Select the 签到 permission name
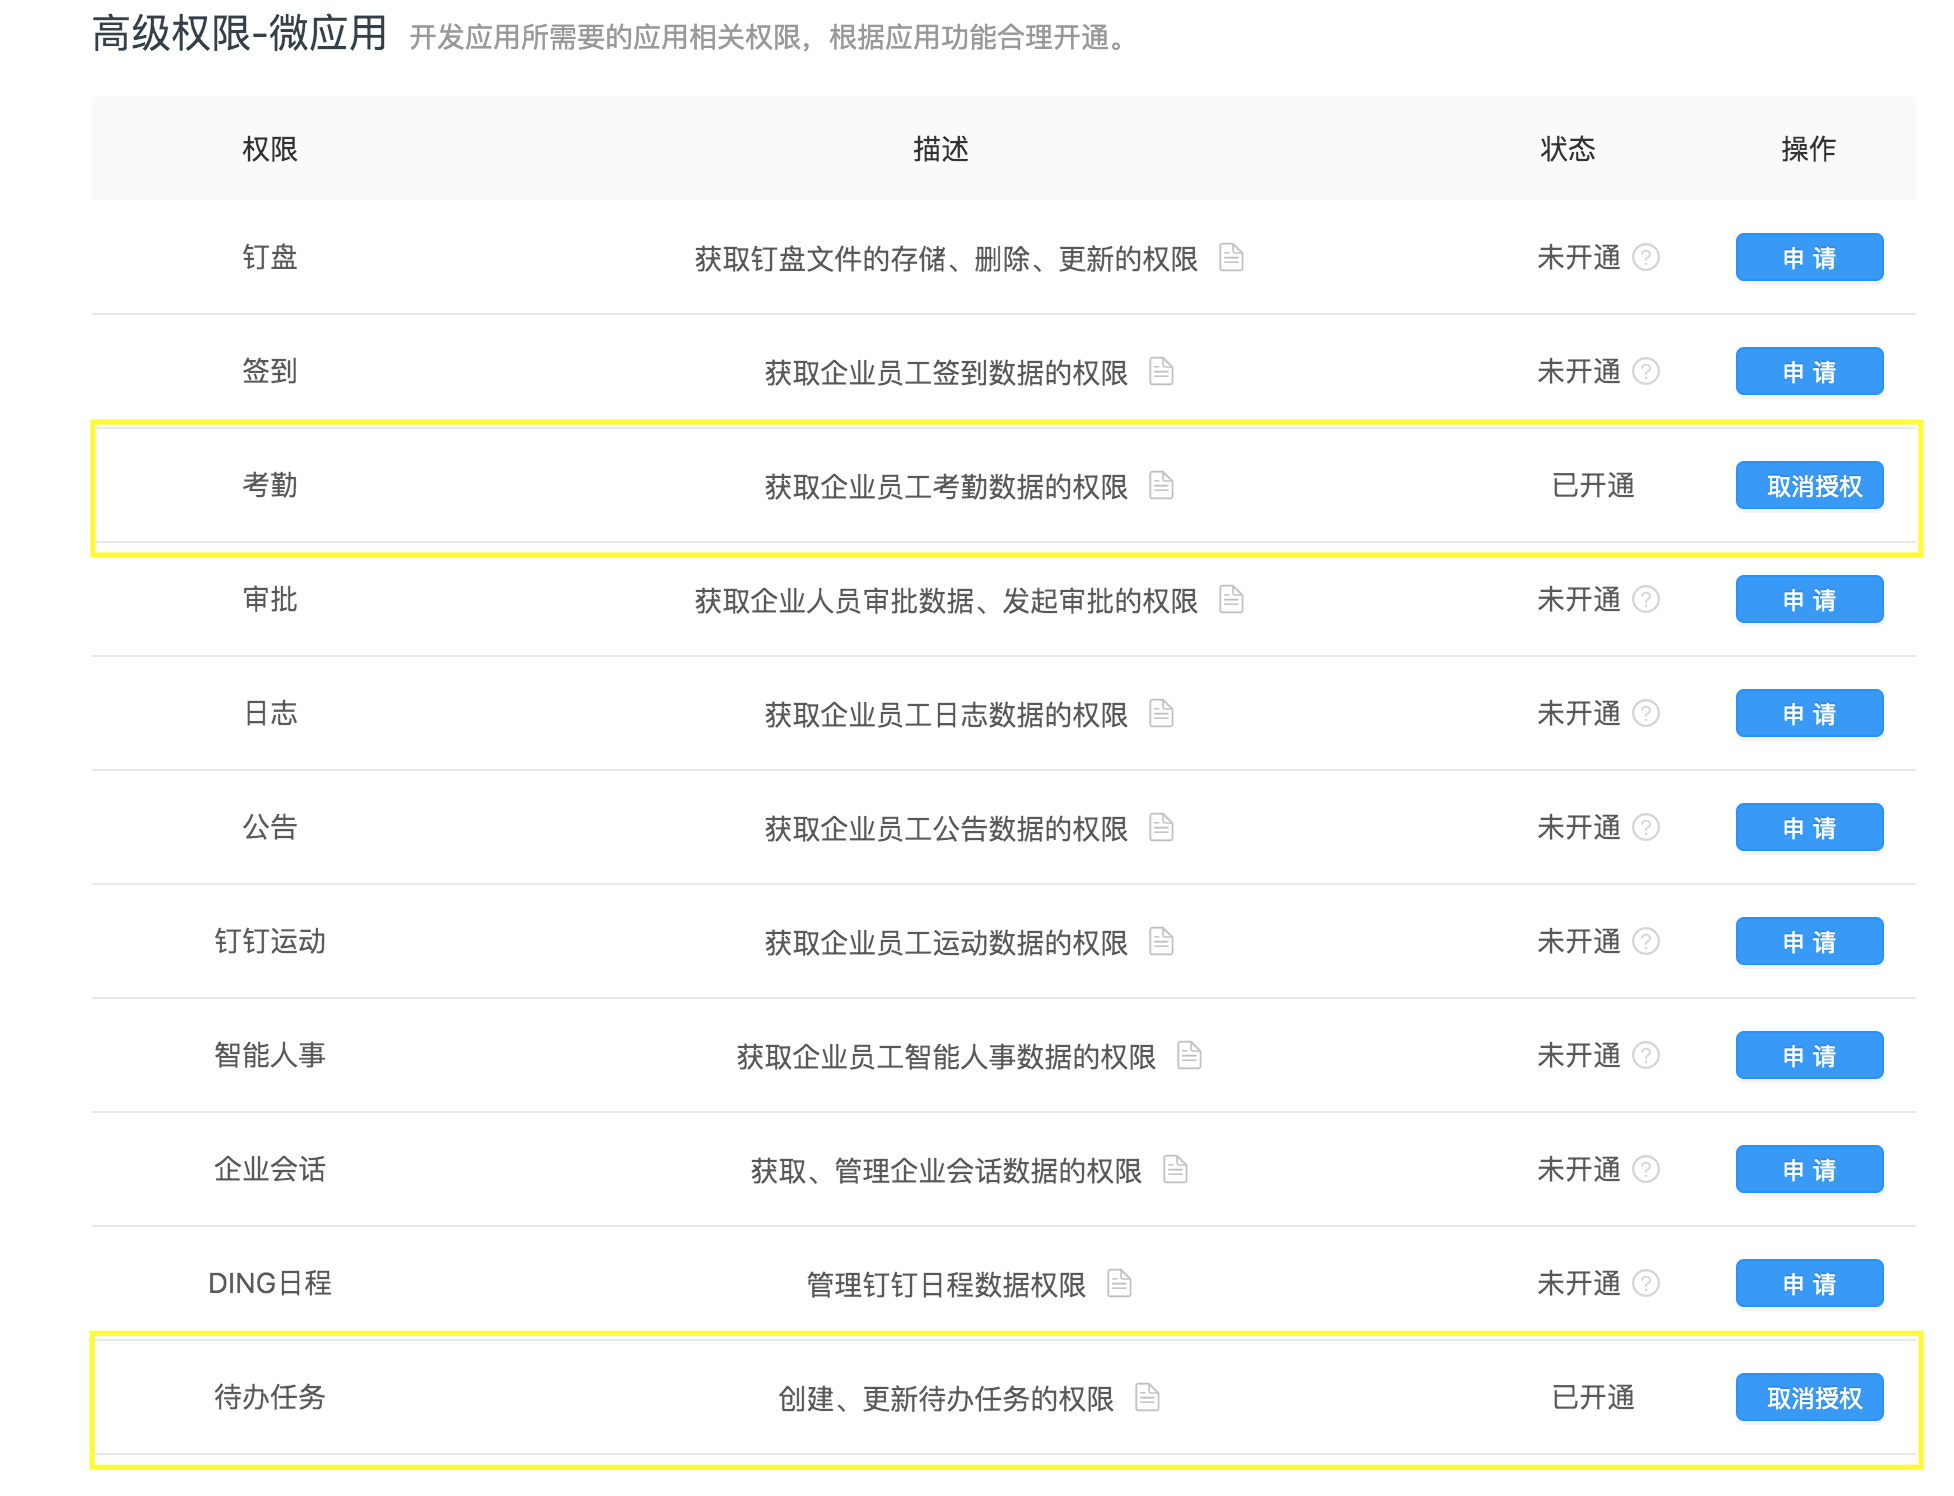Image resolution: width=1954 pixels, height=1496 pixels. 270,372
